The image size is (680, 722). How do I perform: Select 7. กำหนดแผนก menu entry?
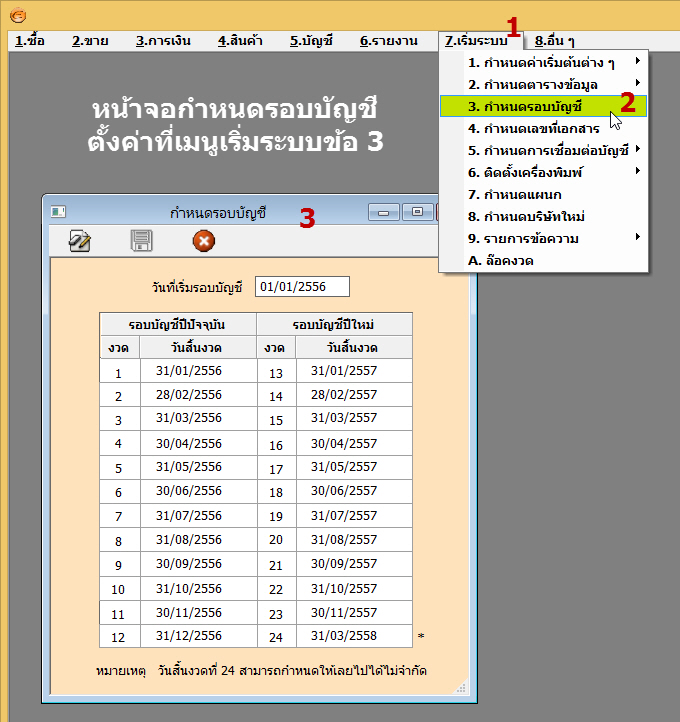tap(543, 194)
